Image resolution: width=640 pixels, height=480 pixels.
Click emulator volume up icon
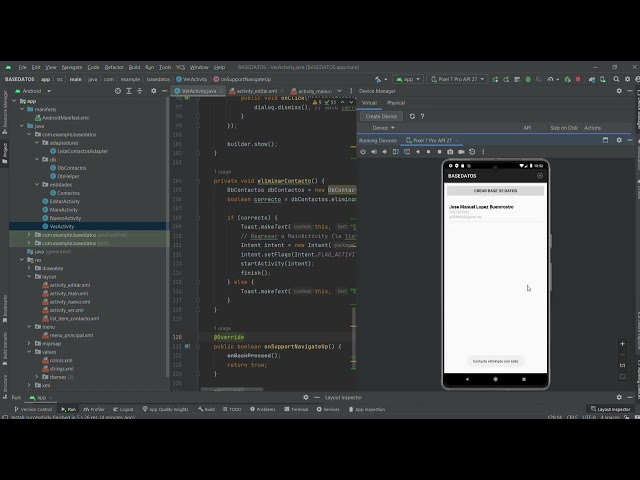click(374, 151)
